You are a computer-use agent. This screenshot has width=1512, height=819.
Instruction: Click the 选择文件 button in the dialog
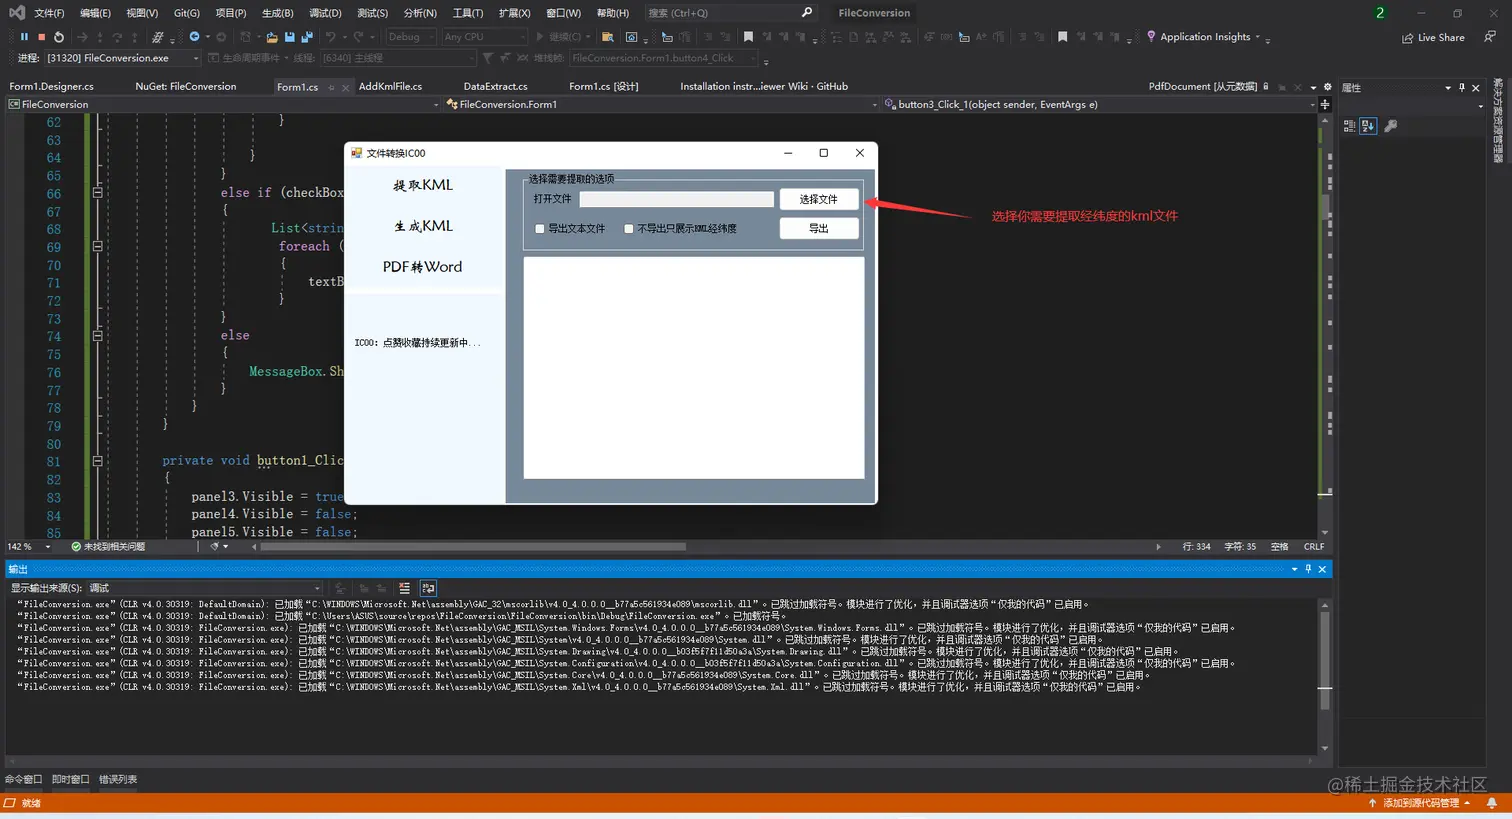819,199
